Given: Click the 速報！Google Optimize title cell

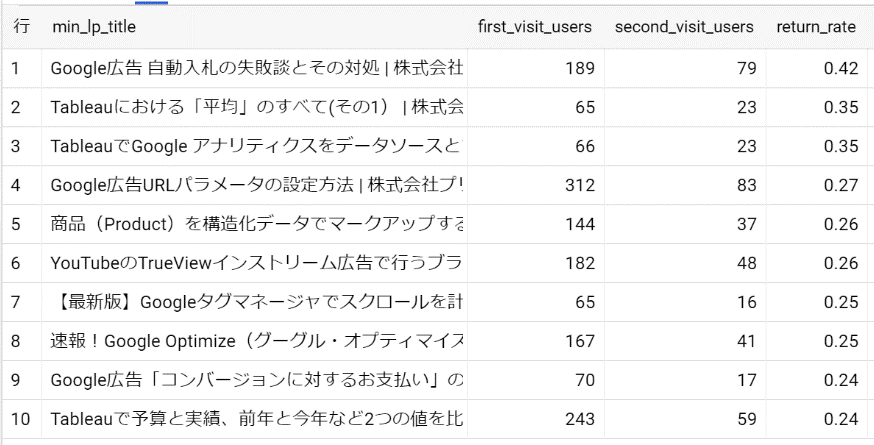Looking at the screenshot, I should (256, 341).
